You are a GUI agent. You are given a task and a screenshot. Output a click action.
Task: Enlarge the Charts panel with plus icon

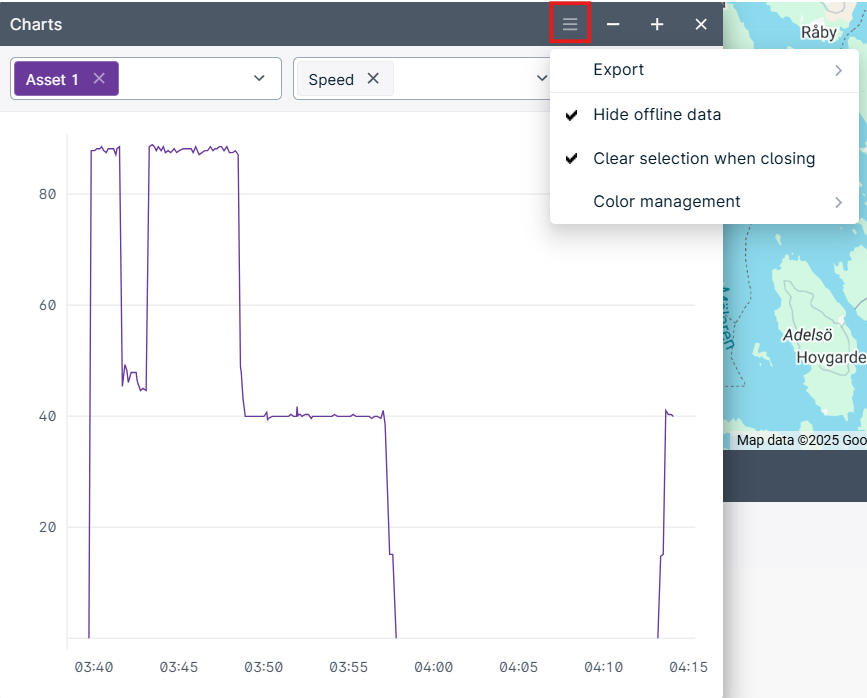point(657,24)
